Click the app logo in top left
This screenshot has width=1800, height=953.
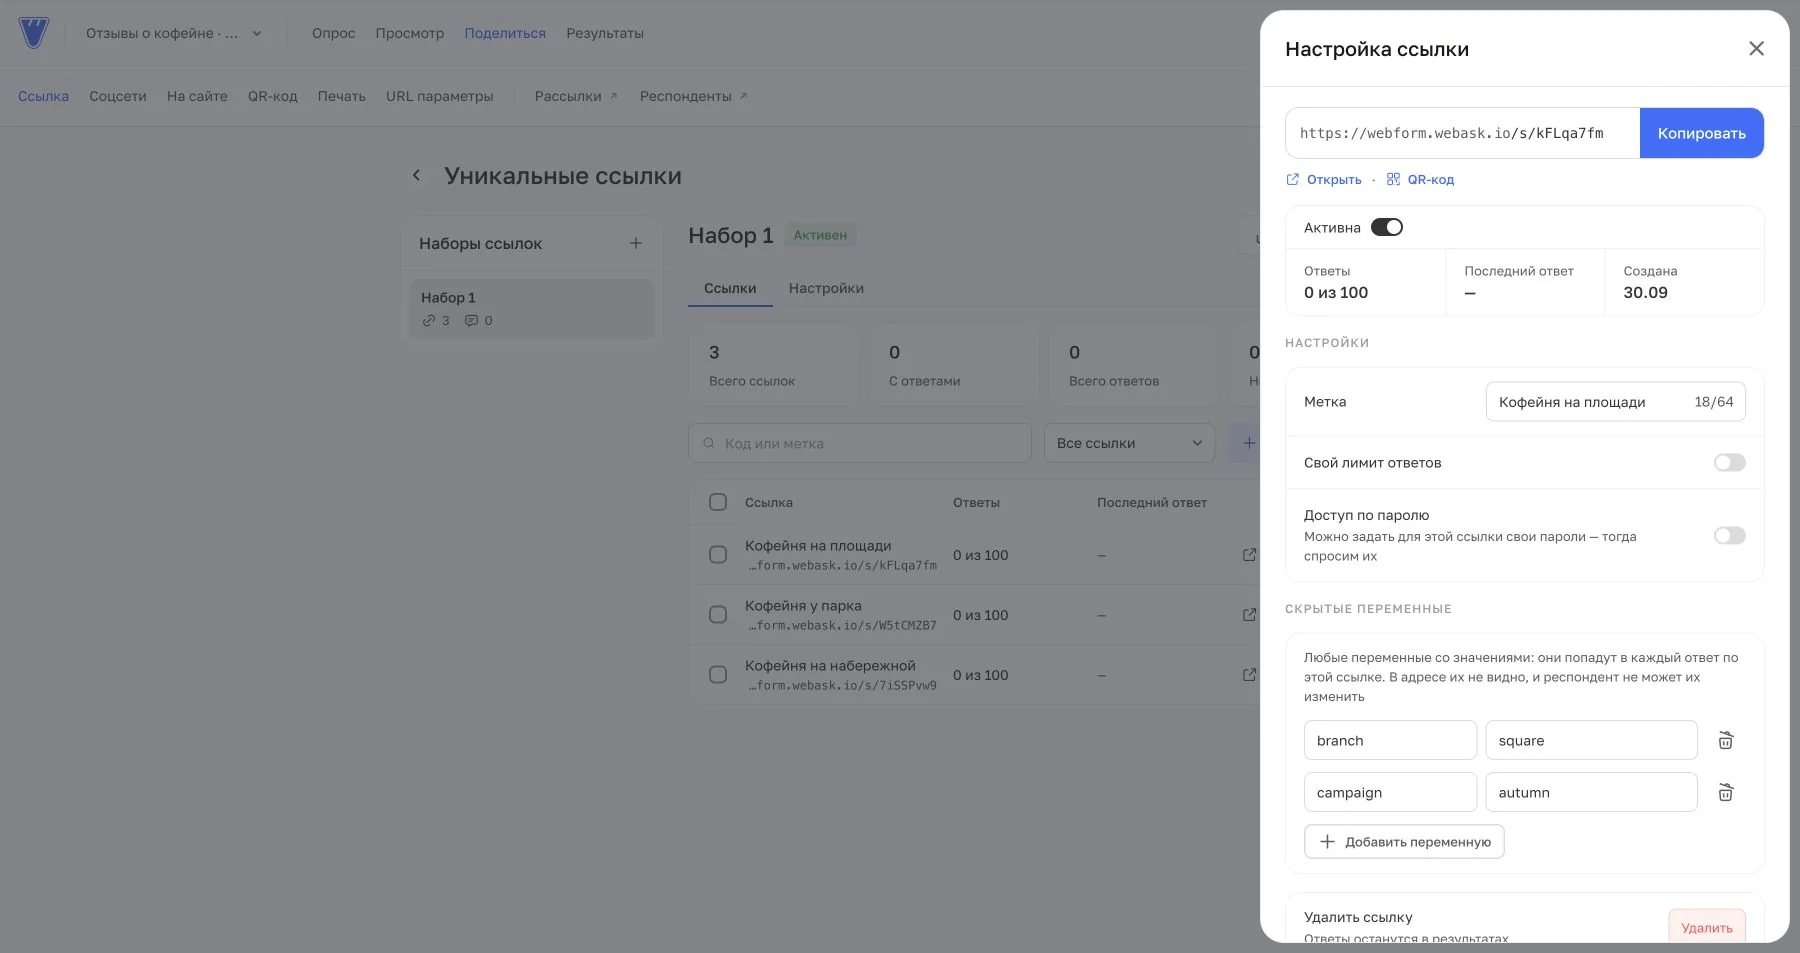click(x=34, y=33)
